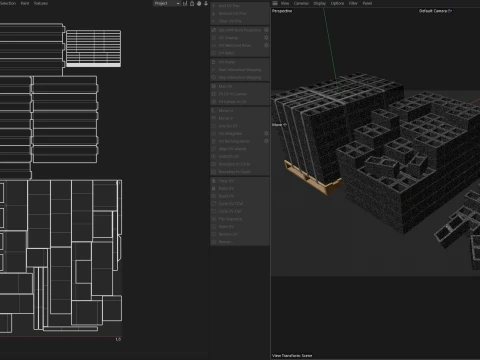Rotate with Cycle UV CCW
The image size is (480, 360).
tap(240, 204)
